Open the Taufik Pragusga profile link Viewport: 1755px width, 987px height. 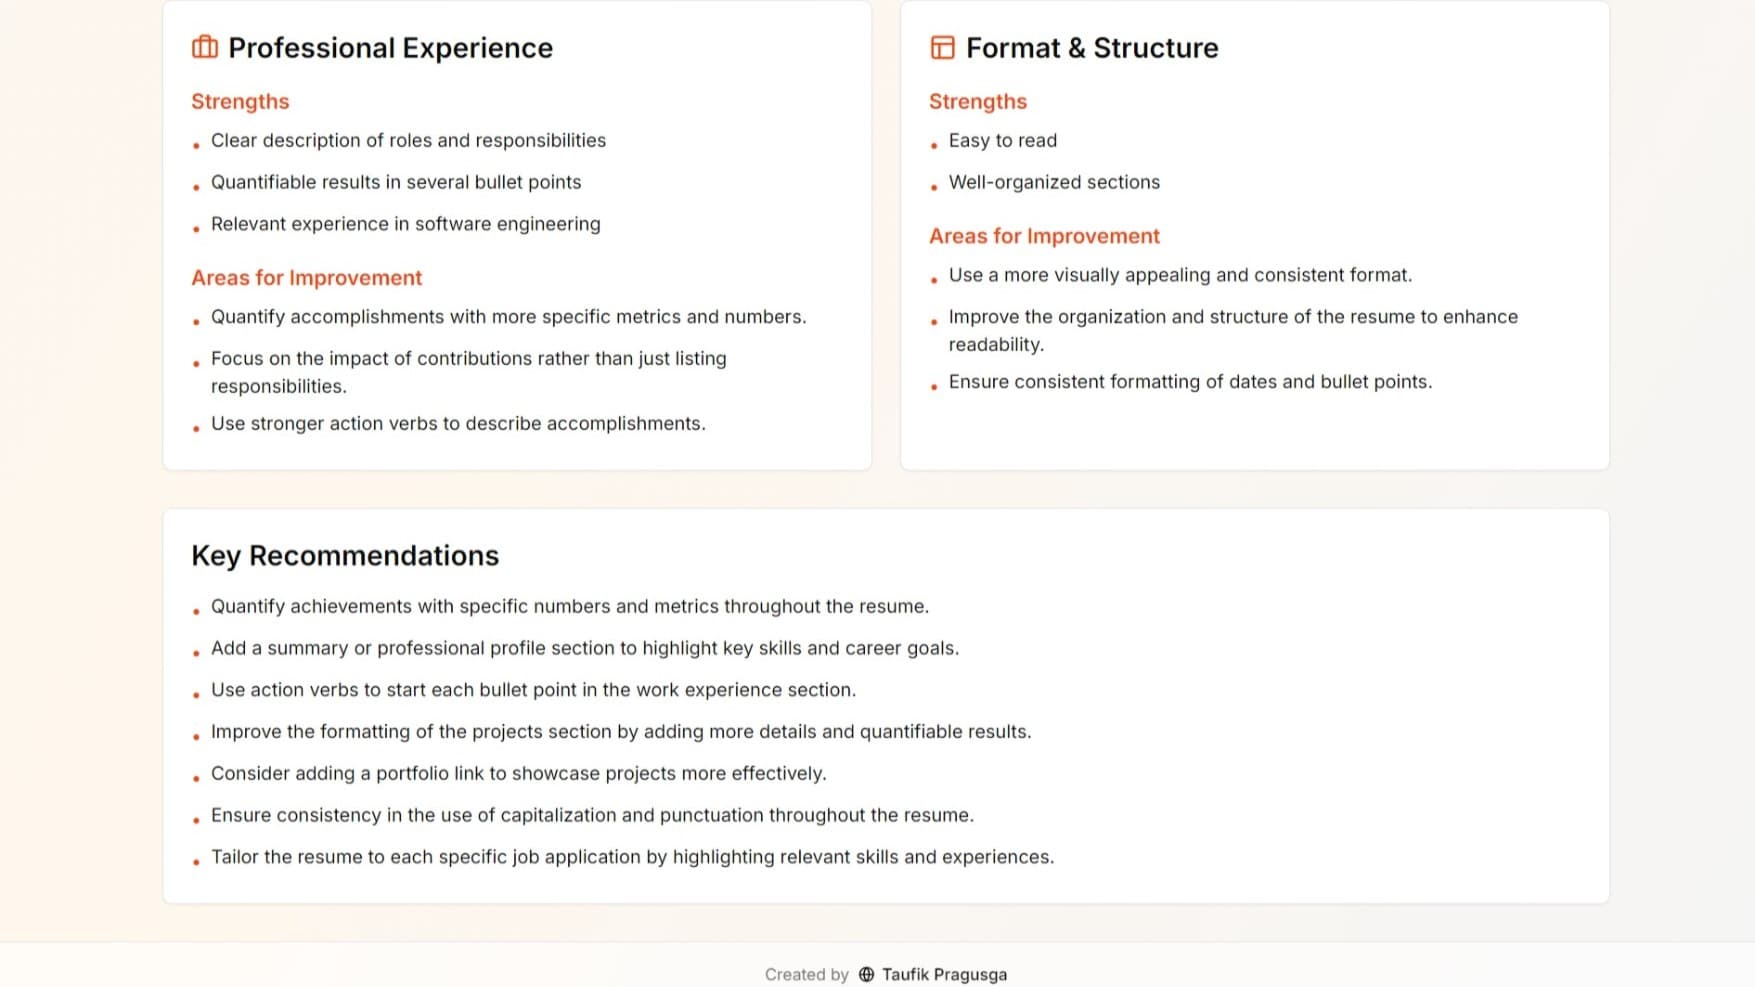coord(944,974)
